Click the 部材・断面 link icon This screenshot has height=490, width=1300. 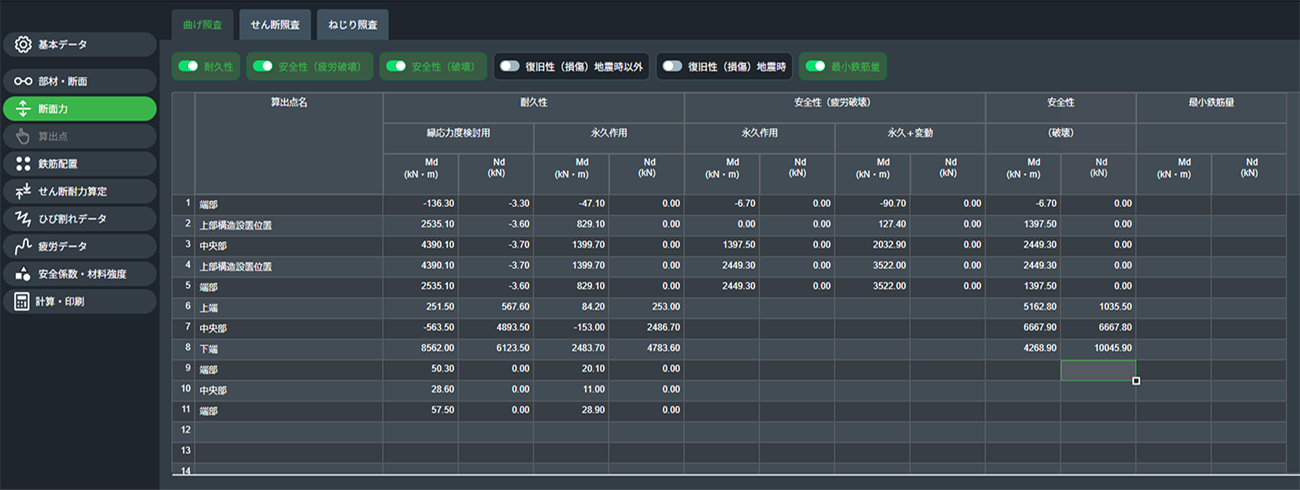[x=23, y=80]
